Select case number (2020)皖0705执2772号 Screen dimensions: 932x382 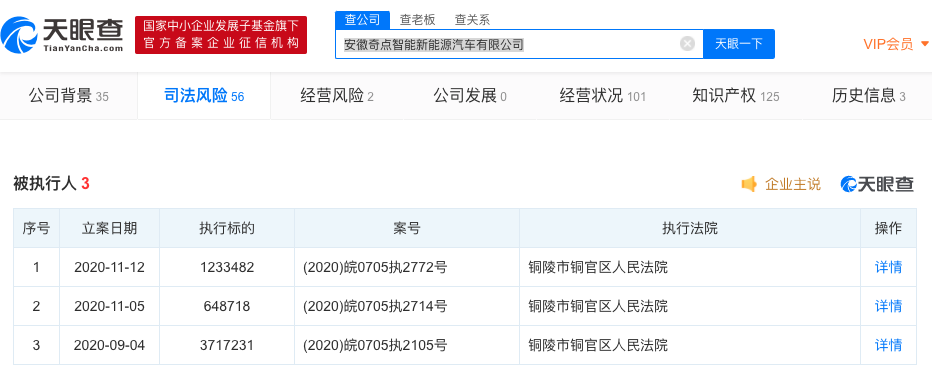[x=374, y=267]
